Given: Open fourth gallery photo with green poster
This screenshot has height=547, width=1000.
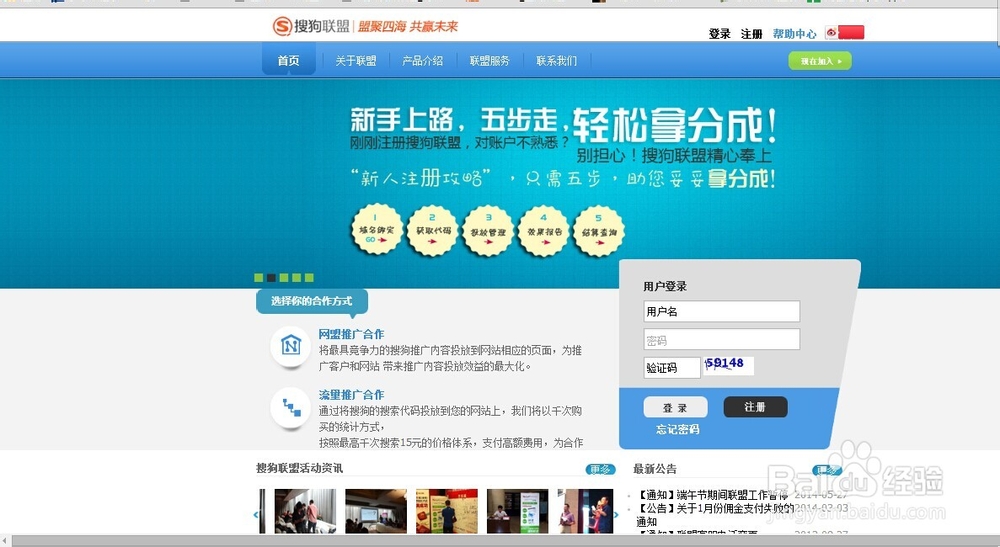Looking at the screenshot, I should tap(517, 511).
